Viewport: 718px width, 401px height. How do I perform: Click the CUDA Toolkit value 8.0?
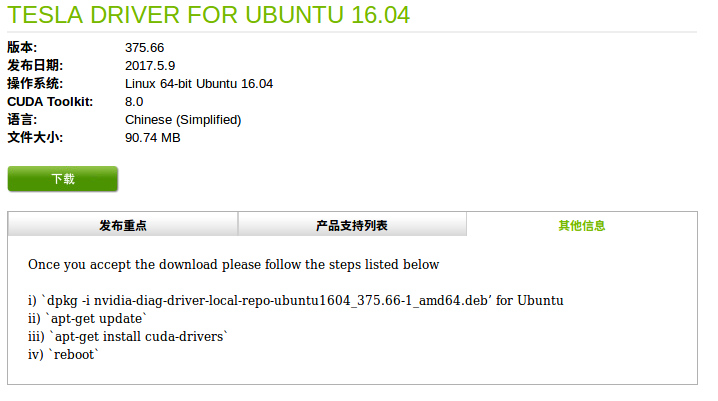coord(134,102)
